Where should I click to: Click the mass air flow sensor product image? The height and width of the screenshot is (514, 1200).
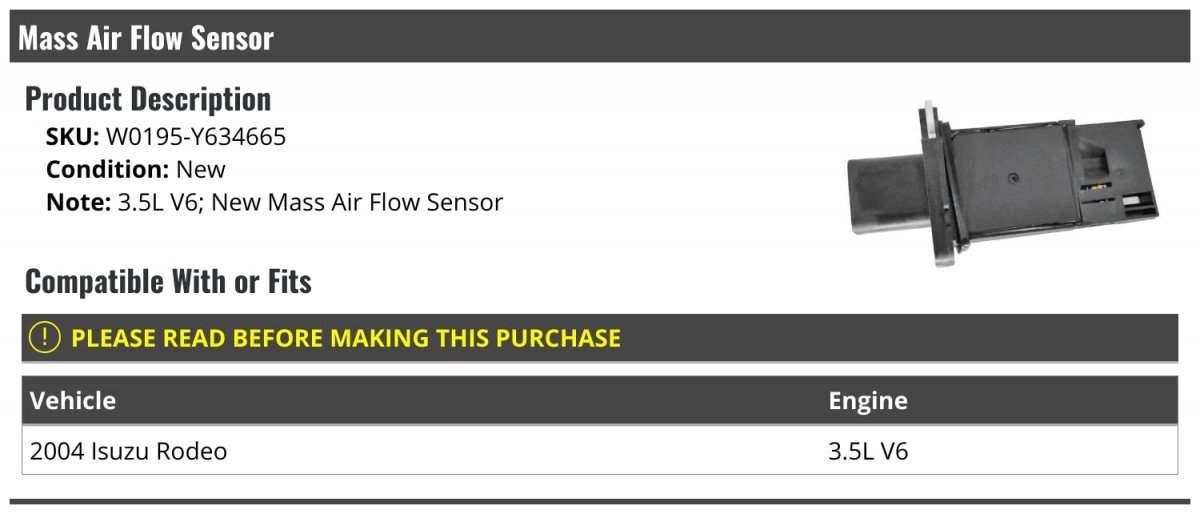[1002, 183]
